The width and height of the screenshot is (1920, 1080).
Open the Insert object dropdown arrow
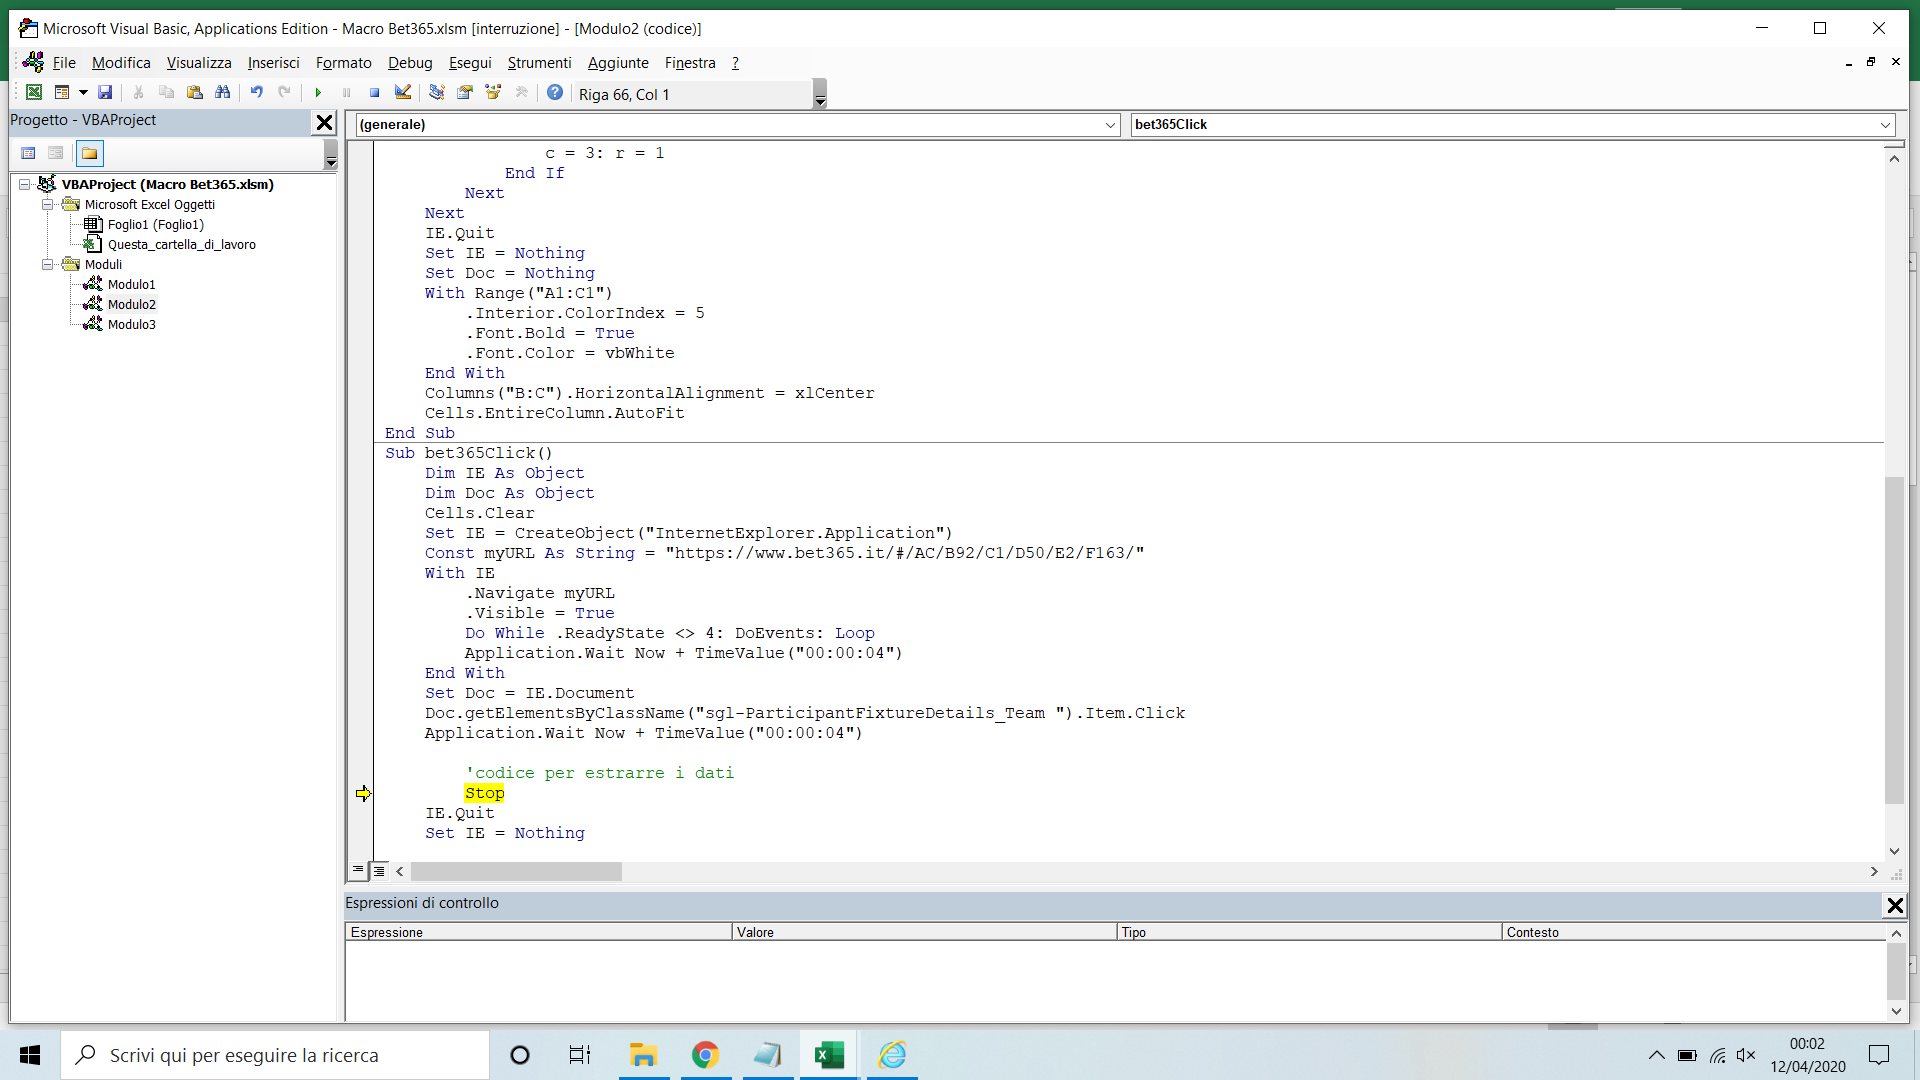83,93
